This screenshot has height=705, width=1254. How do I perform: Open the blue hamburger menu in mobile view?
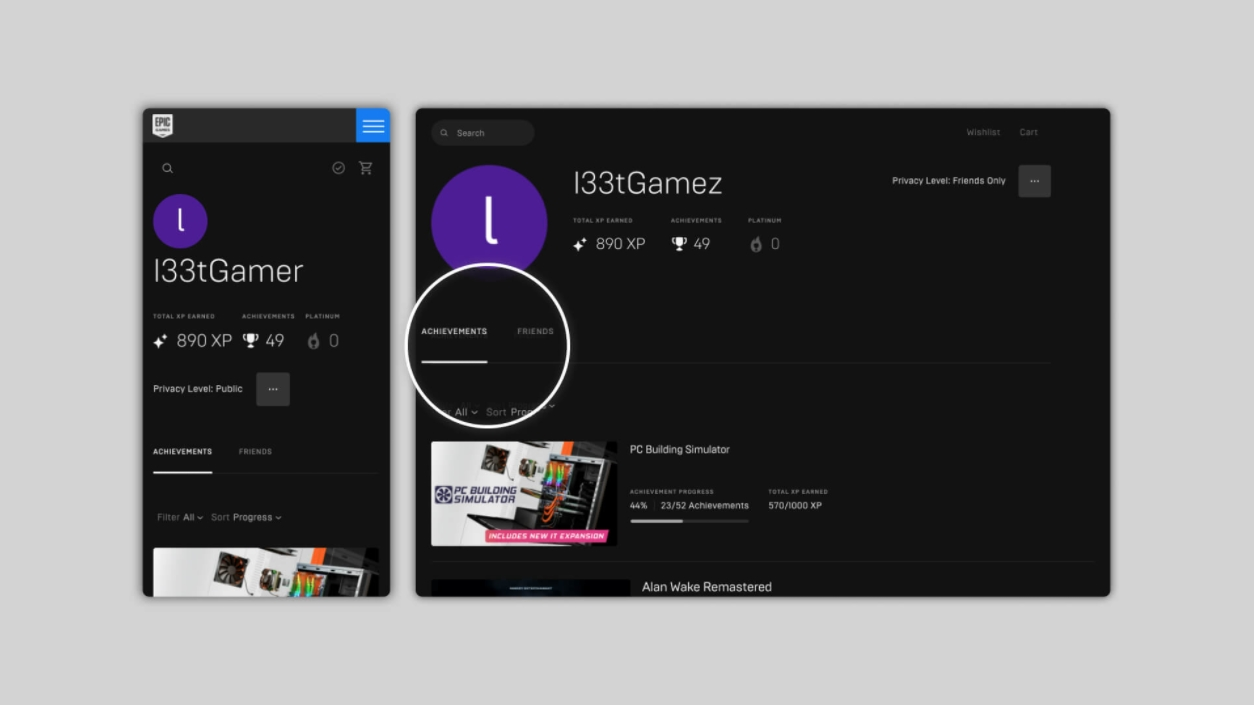point(373,126)
